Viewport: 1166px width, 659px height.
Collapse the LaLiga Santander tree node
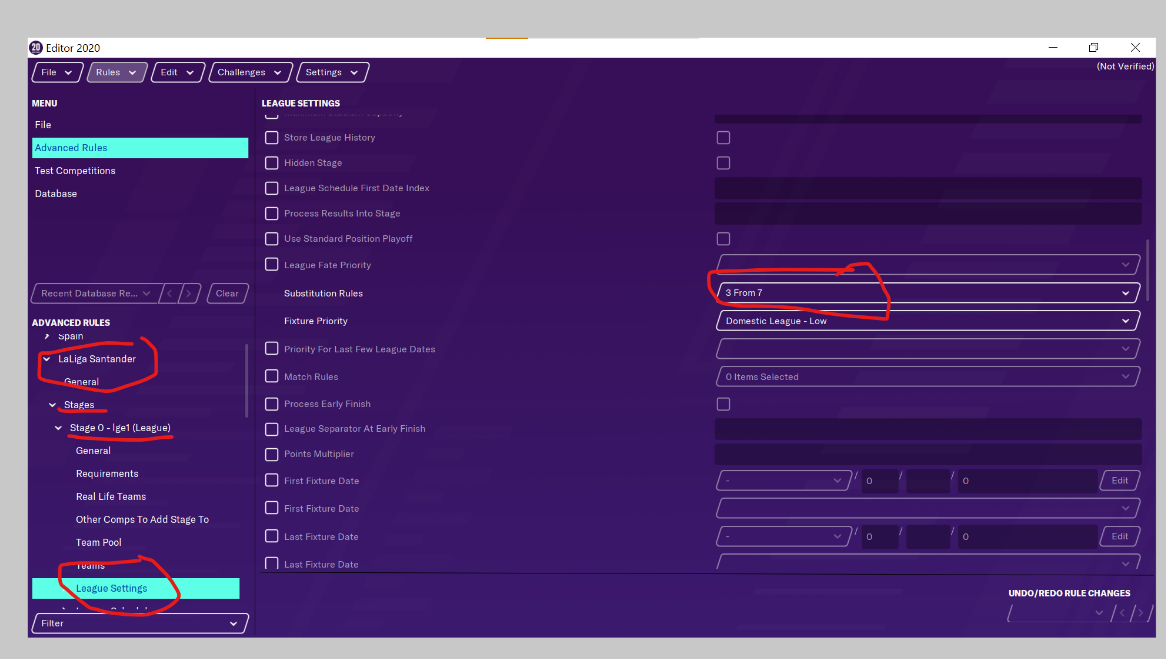(47, 359)
